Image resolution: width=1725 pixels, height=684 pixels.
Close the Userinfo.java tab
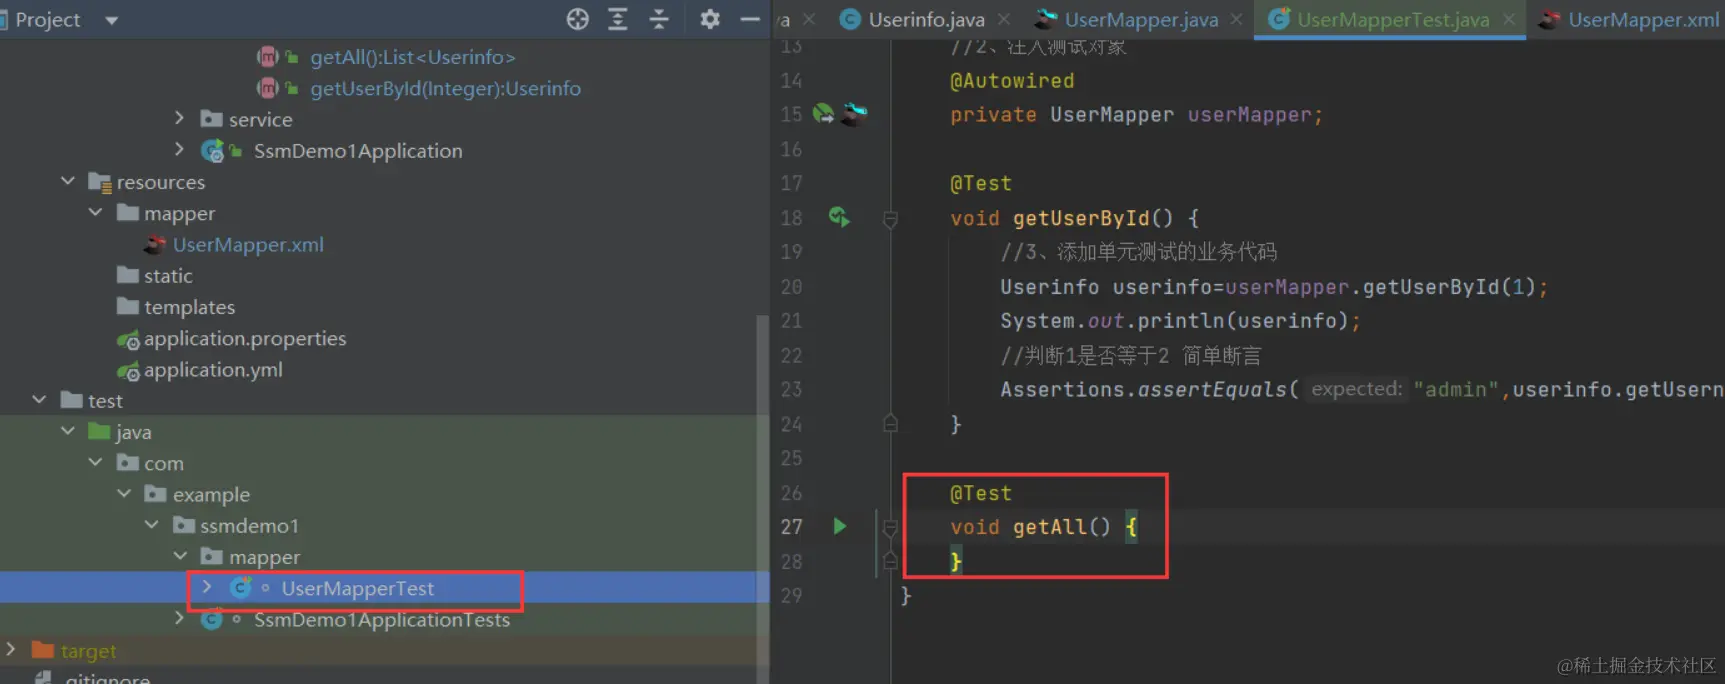[1003, 19]
